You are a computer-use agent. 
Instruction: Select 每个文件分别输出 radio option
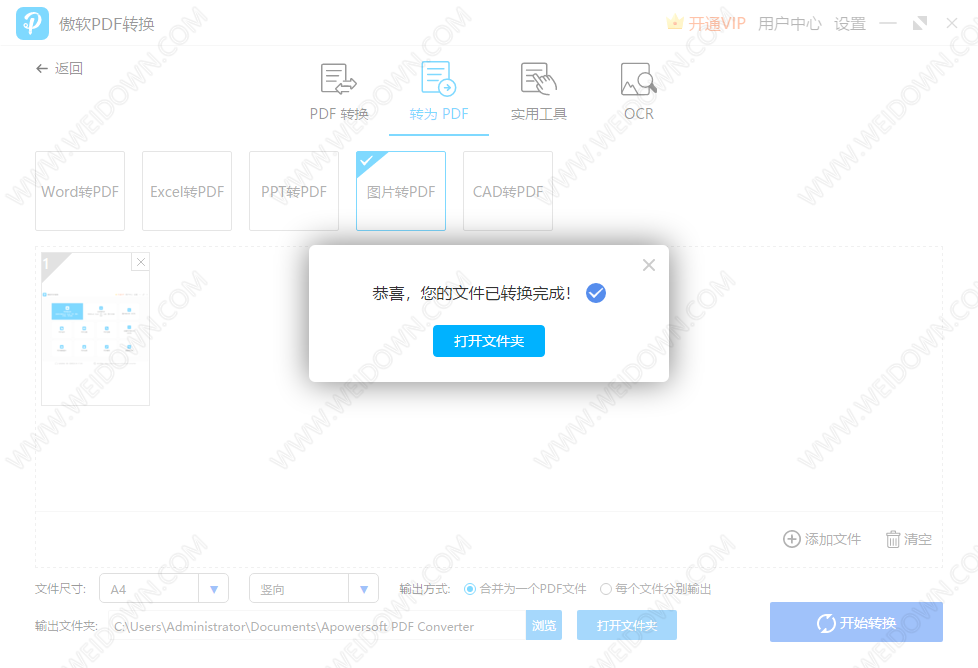(x=656, y=589)
